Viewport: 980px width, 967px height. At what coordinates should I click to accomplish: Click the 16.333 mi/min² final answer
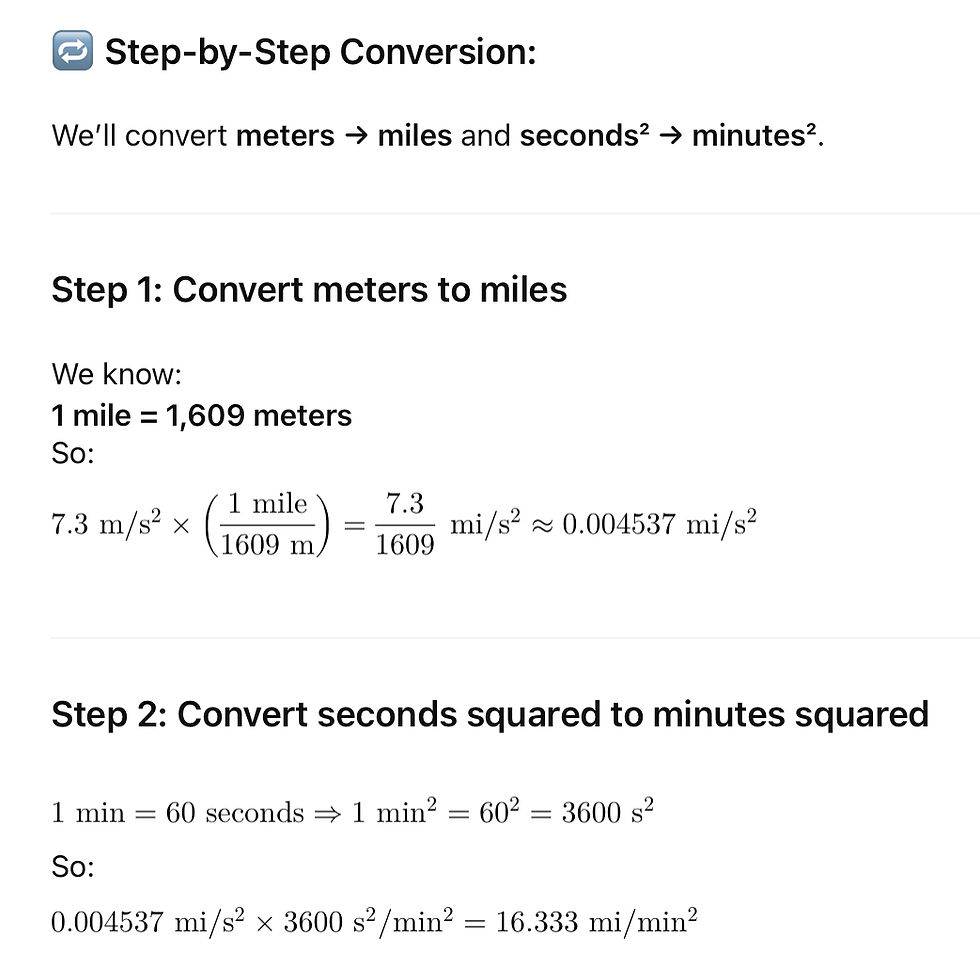point(596,921)
